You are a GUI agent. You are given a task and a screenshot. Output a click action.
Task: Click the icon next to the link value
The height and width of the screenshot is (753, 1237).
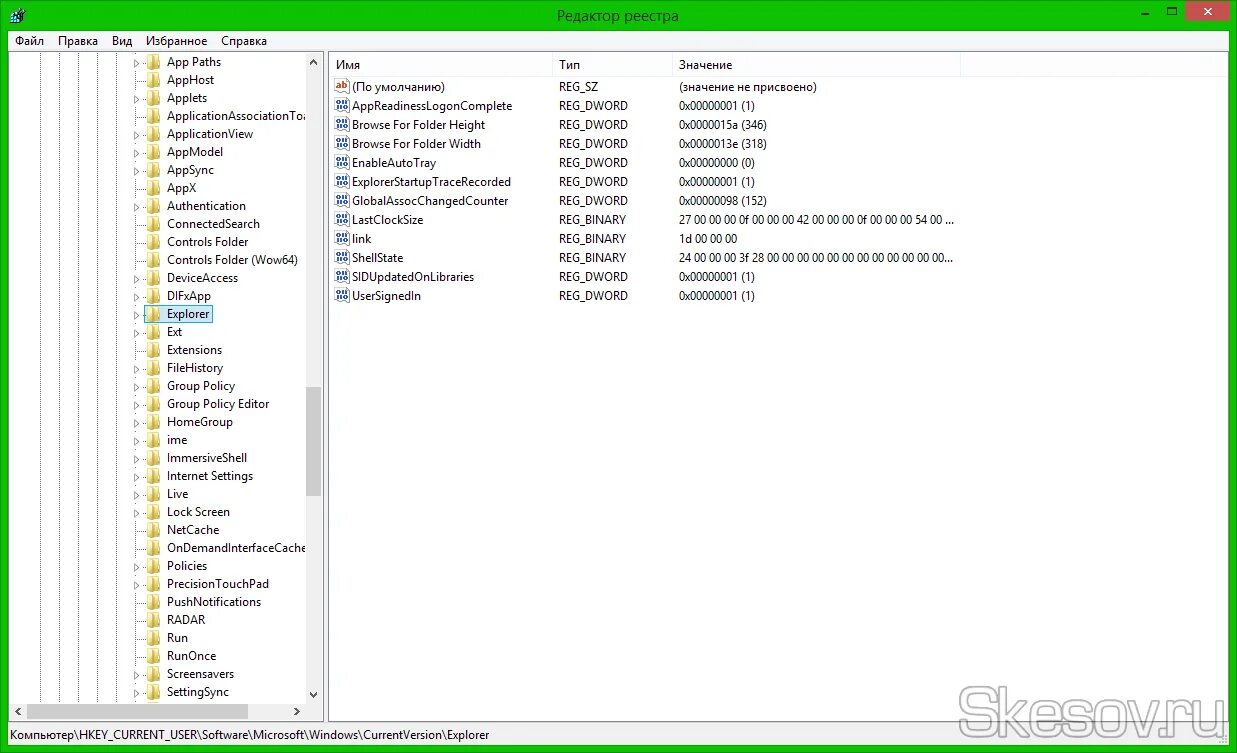(340, 238)
